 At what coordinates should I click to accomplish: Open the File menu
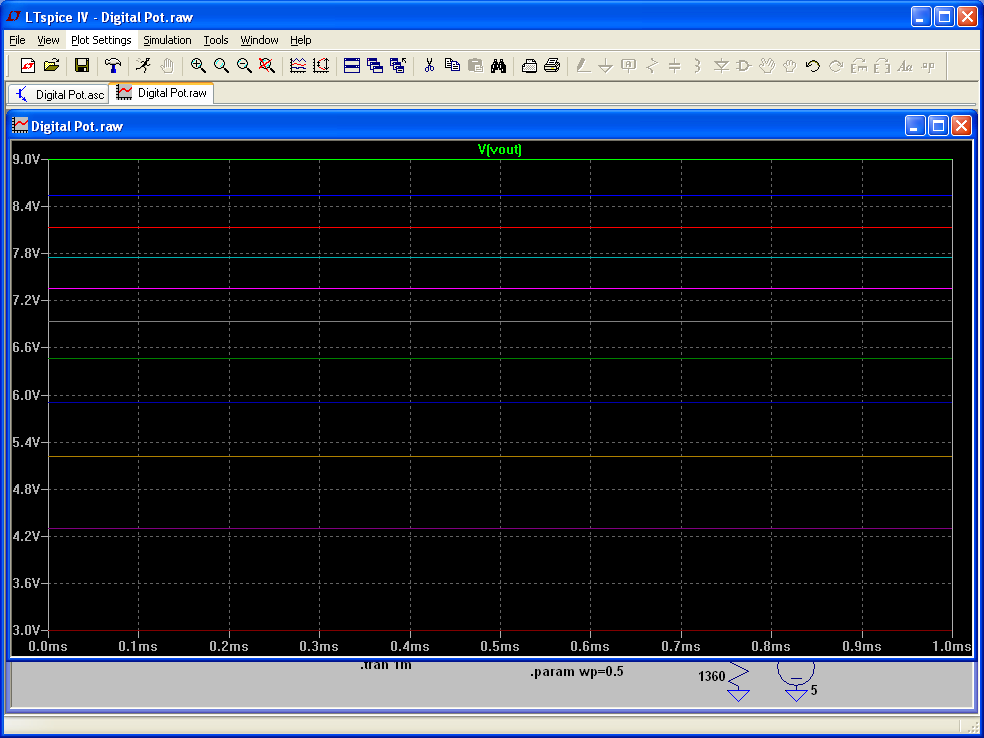(18, 40)
